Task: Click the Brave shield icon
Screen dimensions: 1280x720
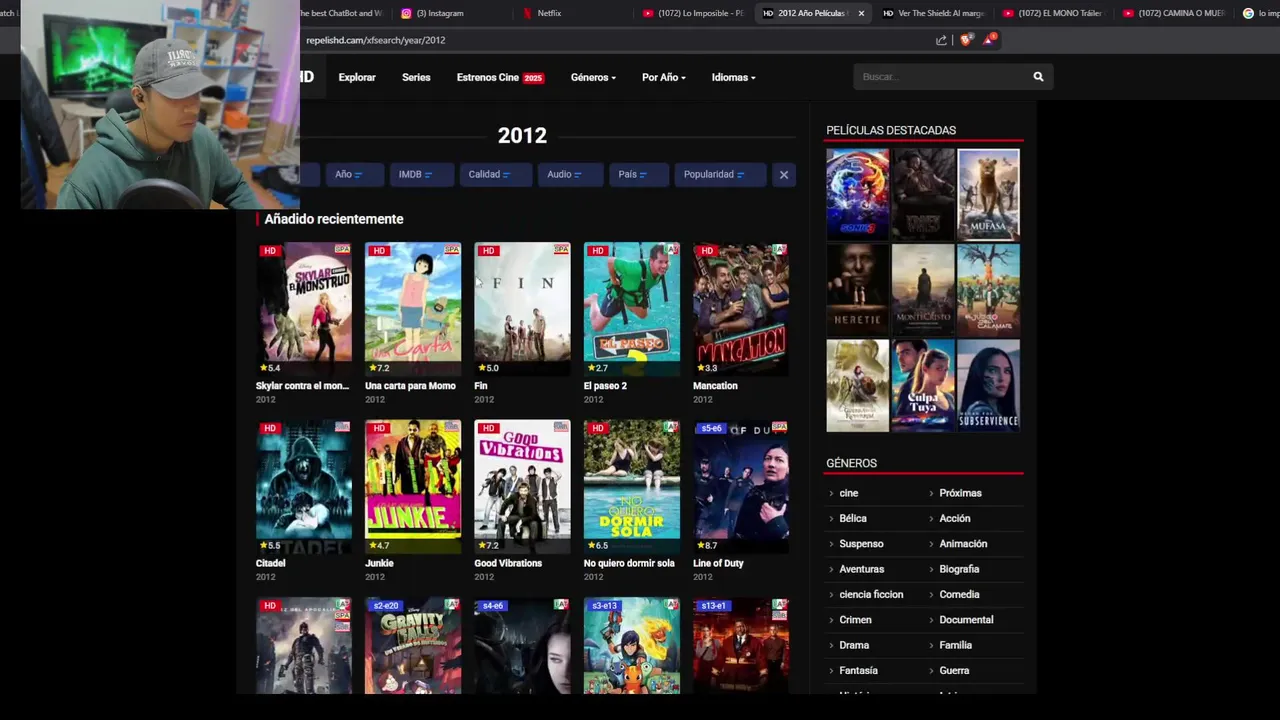Action: tap(965, 40)
